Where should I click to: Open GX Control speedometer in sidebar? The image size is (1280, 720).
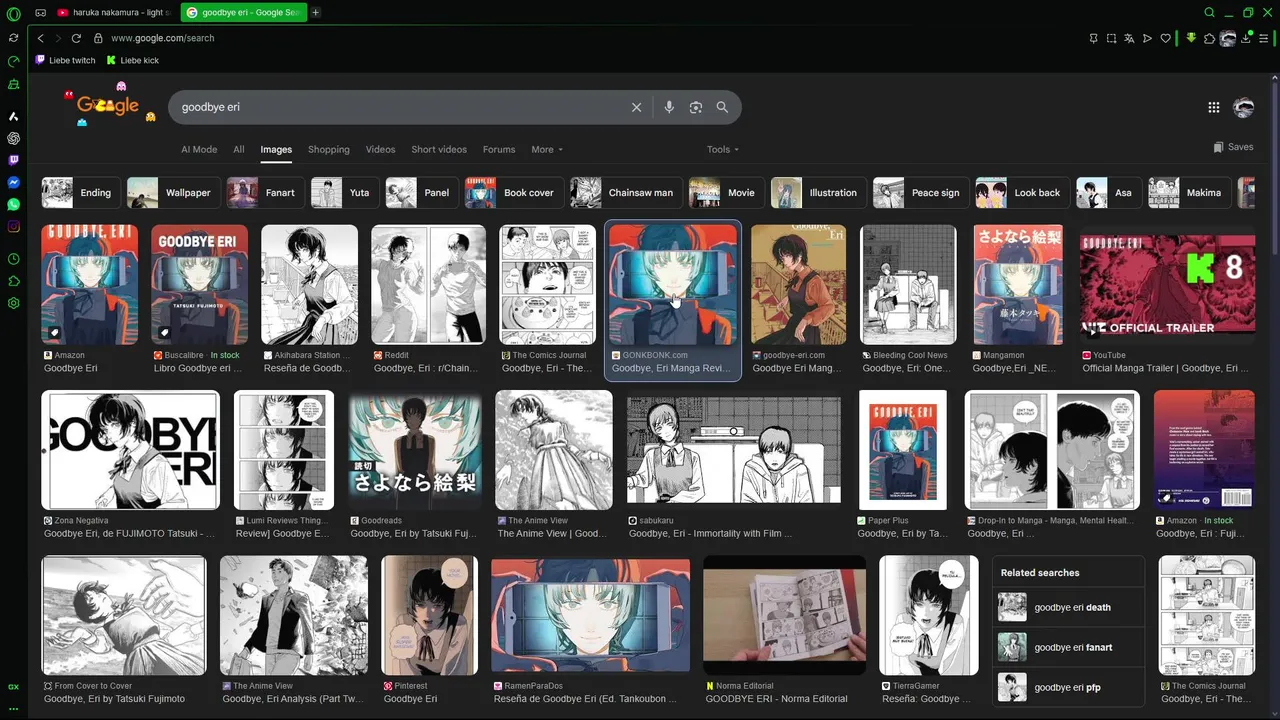pos(13,61)
